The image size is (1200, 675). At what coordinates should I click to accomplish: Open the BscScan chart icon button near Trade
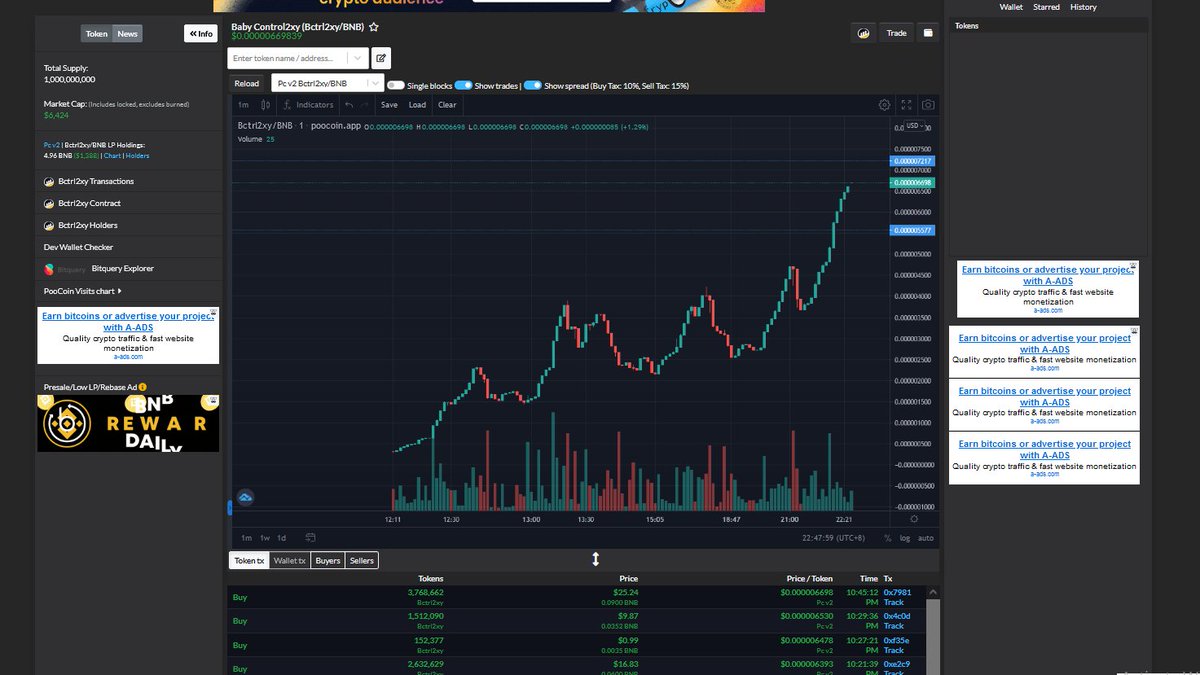pyautogui.click(x=863, y=33)
